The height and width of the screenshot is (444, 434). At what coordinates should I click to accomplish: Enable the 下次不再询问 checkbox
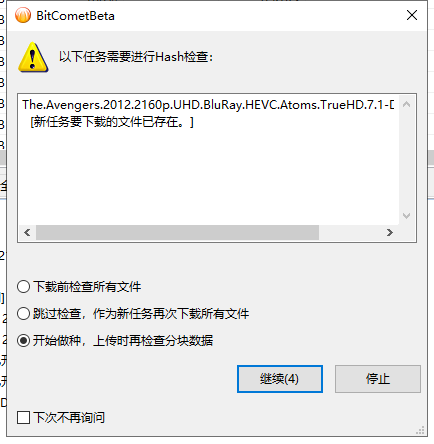(23, 417)
